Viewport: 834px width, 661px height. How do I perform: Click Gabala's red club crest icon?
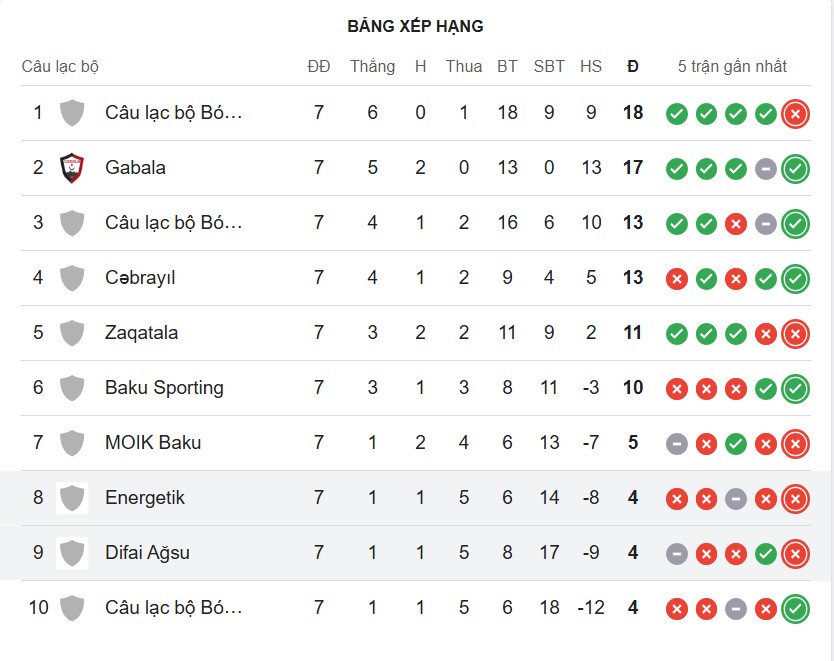click(x=70, y=168)
